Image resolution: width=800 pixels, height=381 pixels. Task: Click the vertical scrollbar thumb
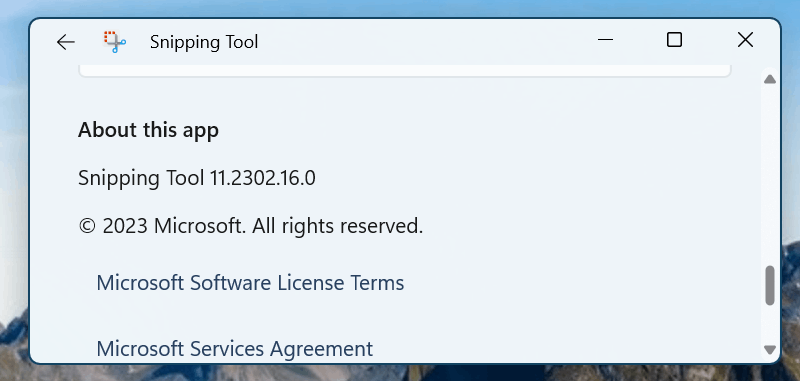tap(770, 286)
